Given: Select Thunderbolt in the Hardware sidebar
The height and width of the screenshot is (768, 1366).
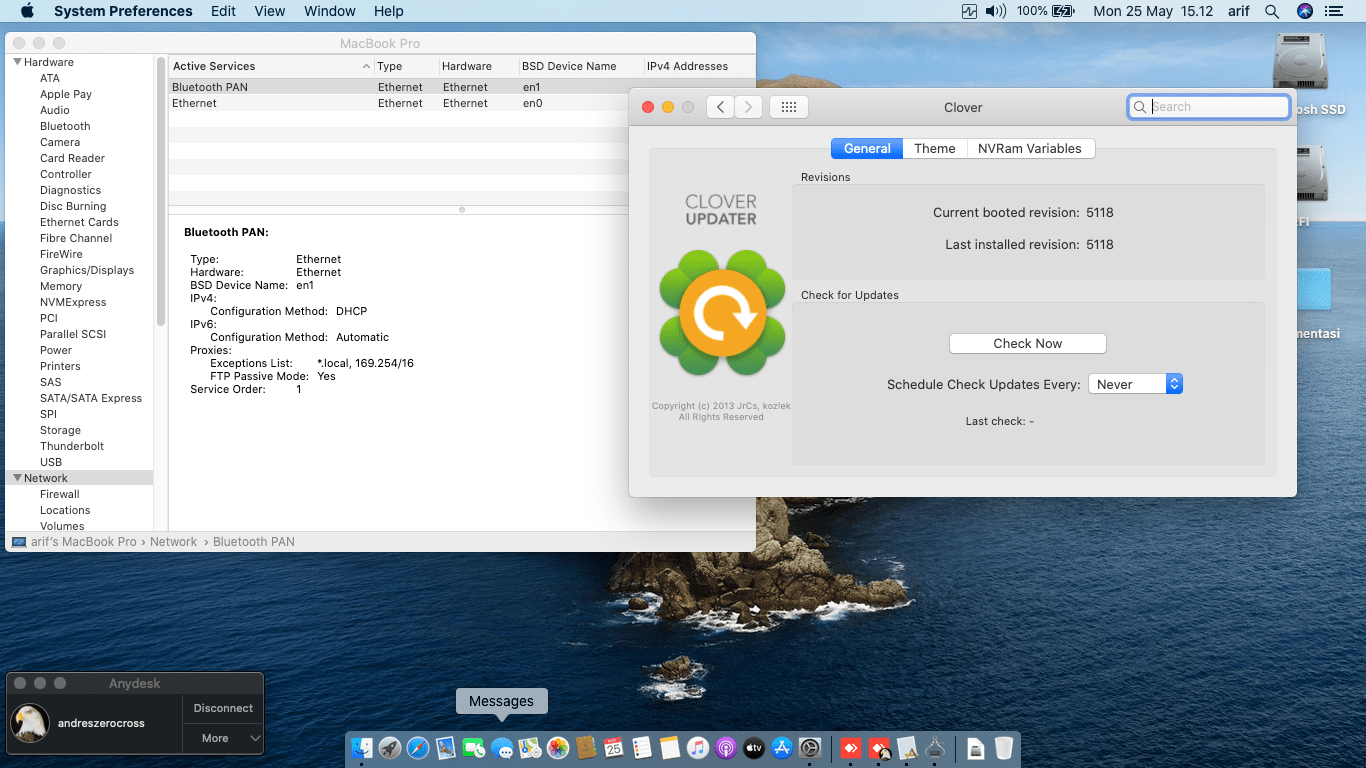Looking at the screenshot, I should coord(72,446).
